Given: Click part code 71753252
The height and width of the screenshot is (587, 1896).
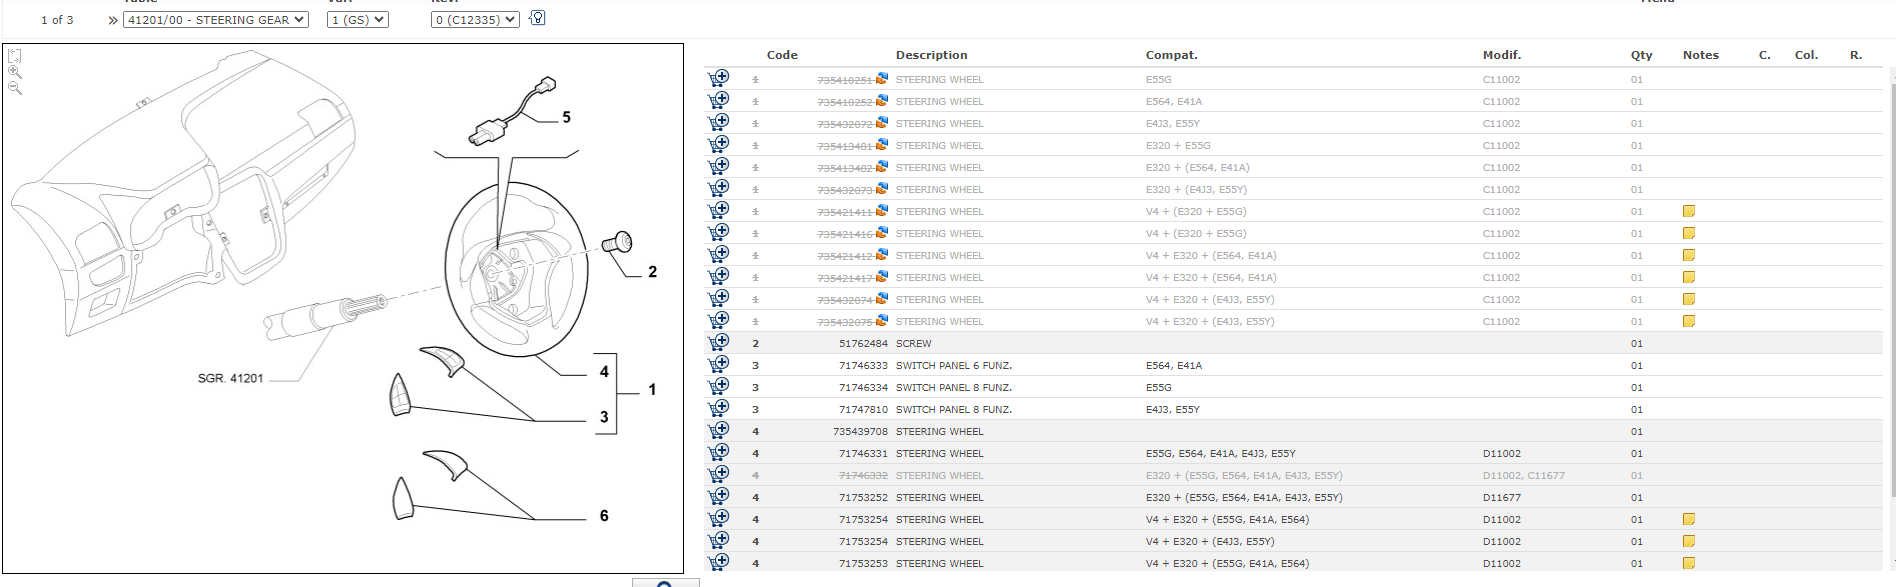Looking at the screenshot, I should (862, 497).
